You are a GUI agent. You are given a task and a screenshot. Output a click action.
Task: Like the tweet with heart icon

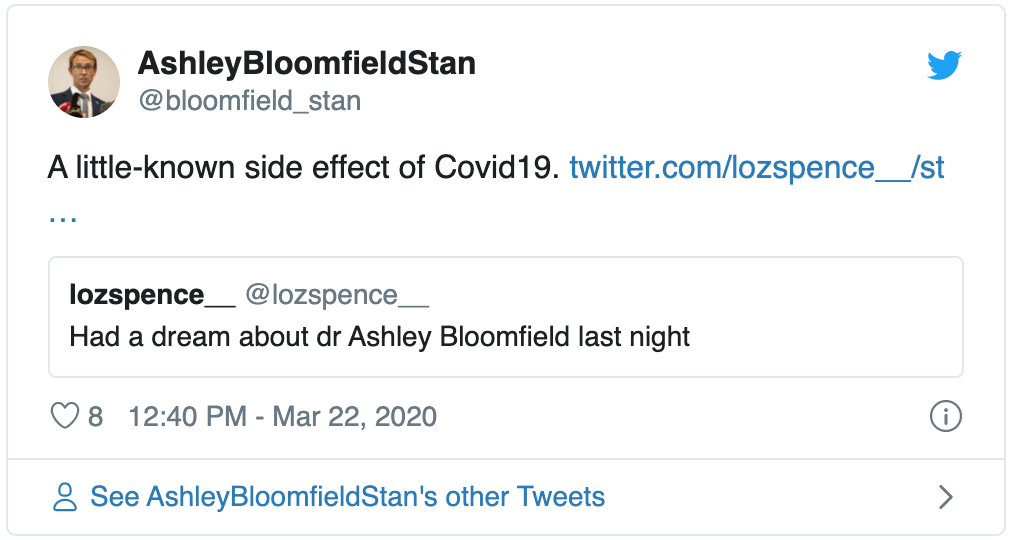point(65,416)
